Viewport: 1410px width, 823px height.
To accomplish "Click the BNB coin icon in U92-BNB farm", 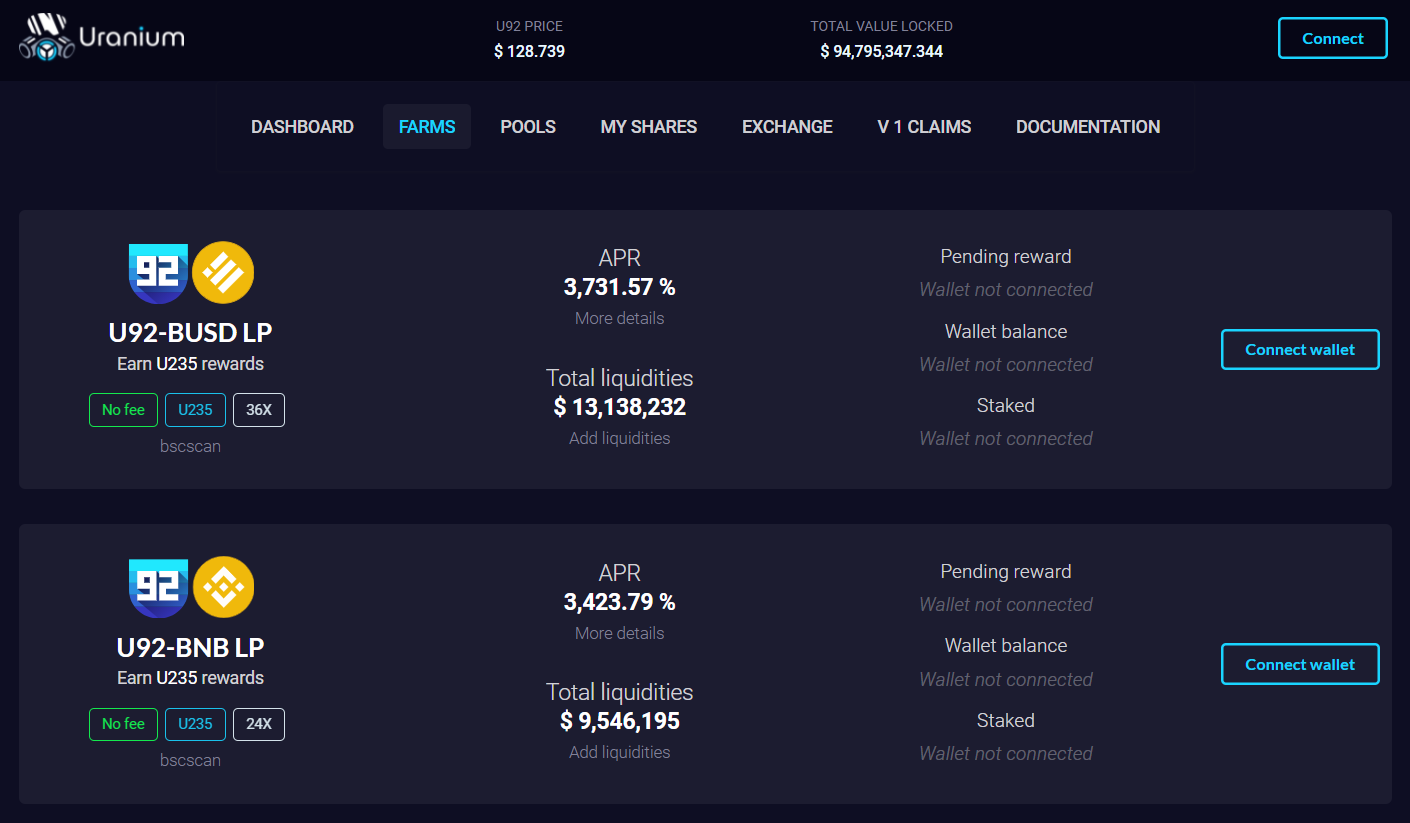I will tap(223, 588).
